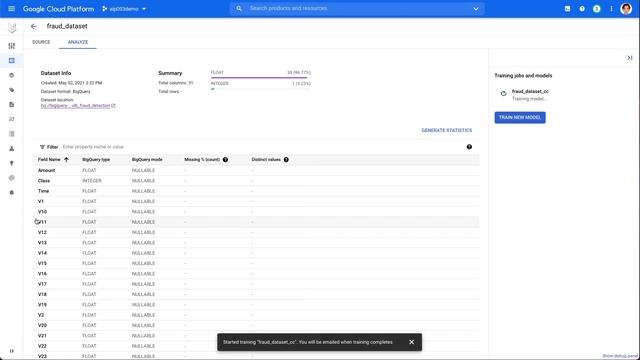The width and height of the screenshot is (640, 360).
Task: Open the Pipelines icon in sidebar
Action: click(12, 119)
